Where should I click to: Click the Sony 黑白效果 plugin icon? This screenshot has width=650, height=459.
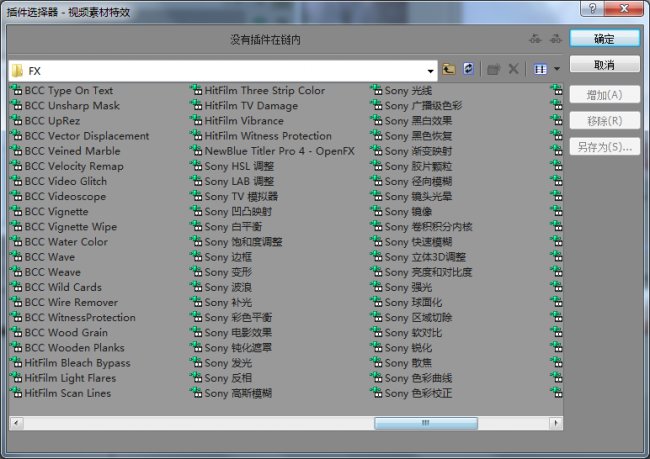(x=376, y=121)
